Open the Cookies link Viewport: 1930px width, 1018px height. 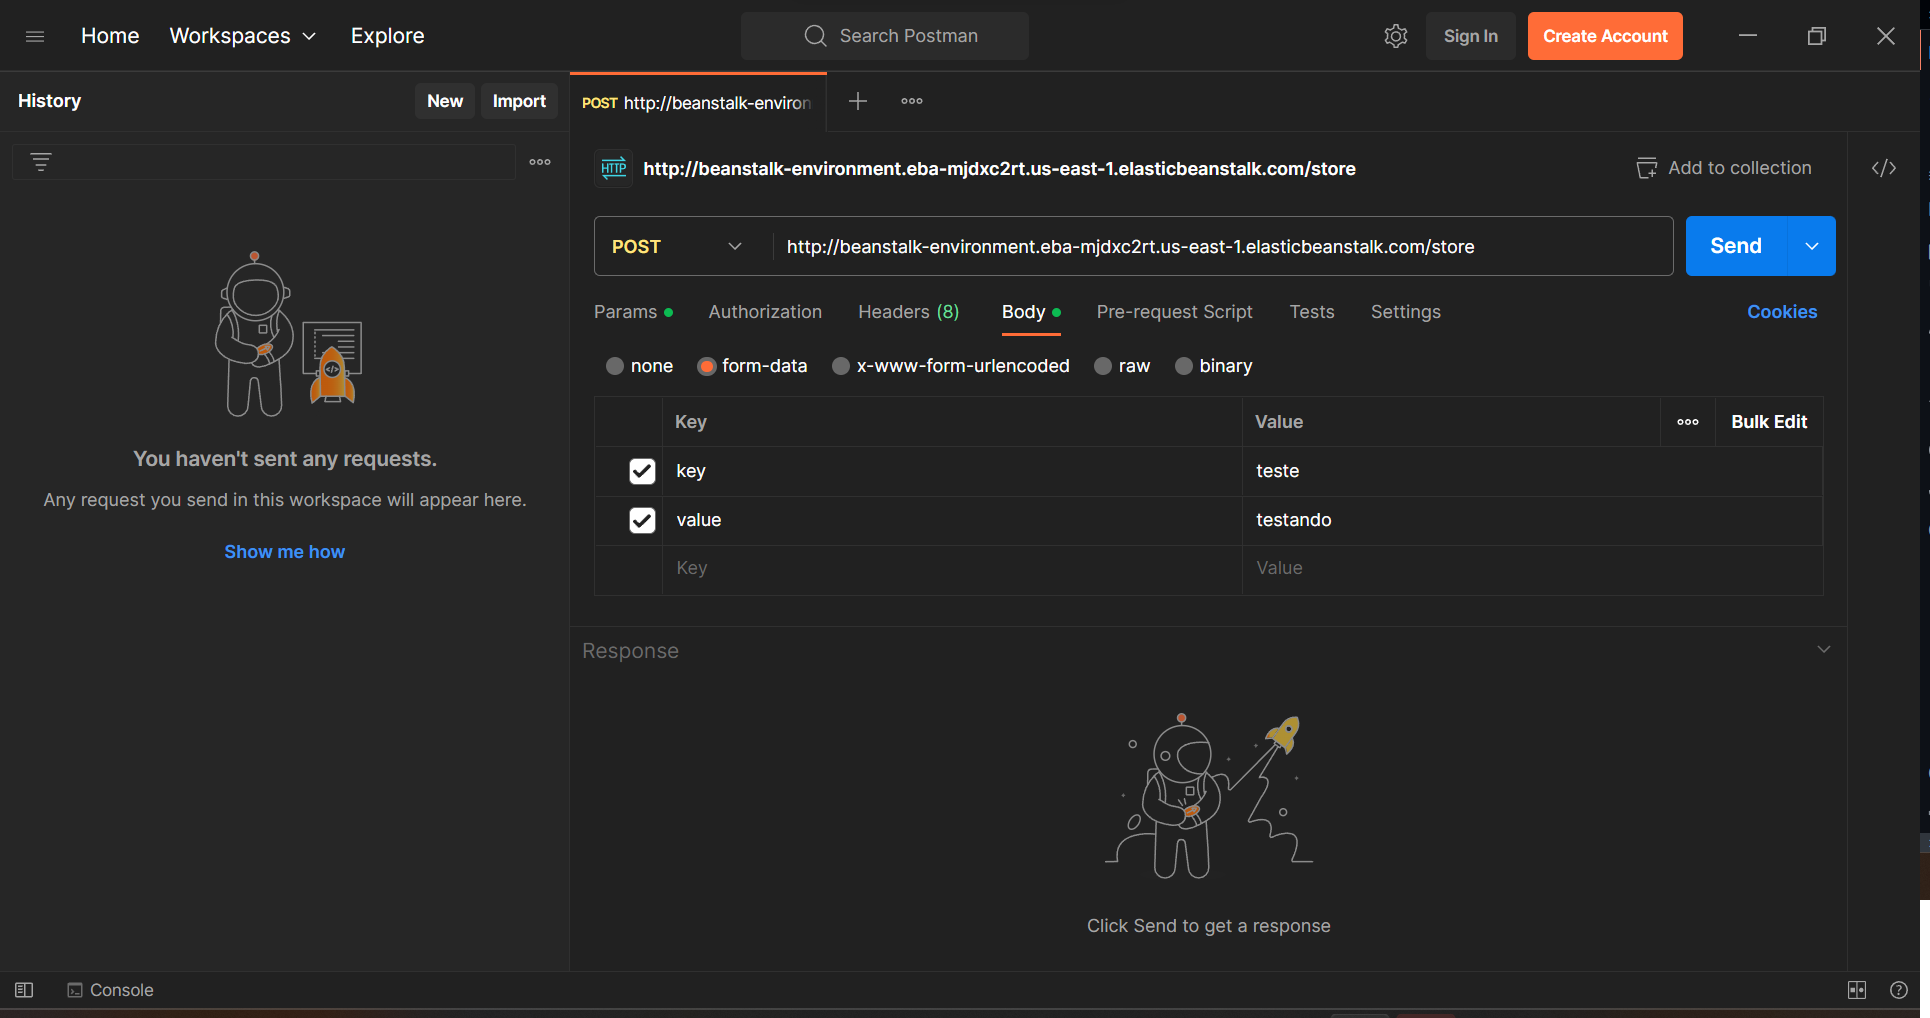tap(1782, 312)
